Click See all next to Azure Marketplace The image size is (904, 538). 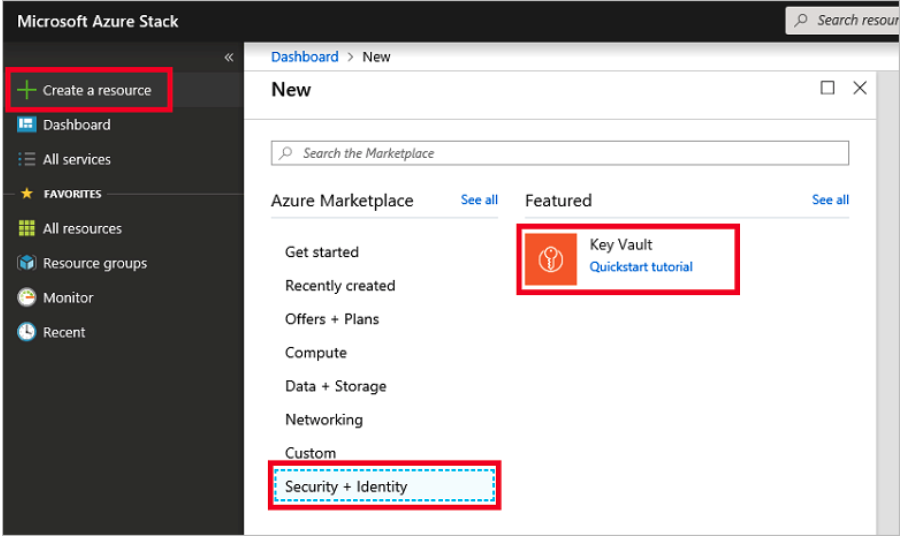pyautogui.click(x=479, y=200)
